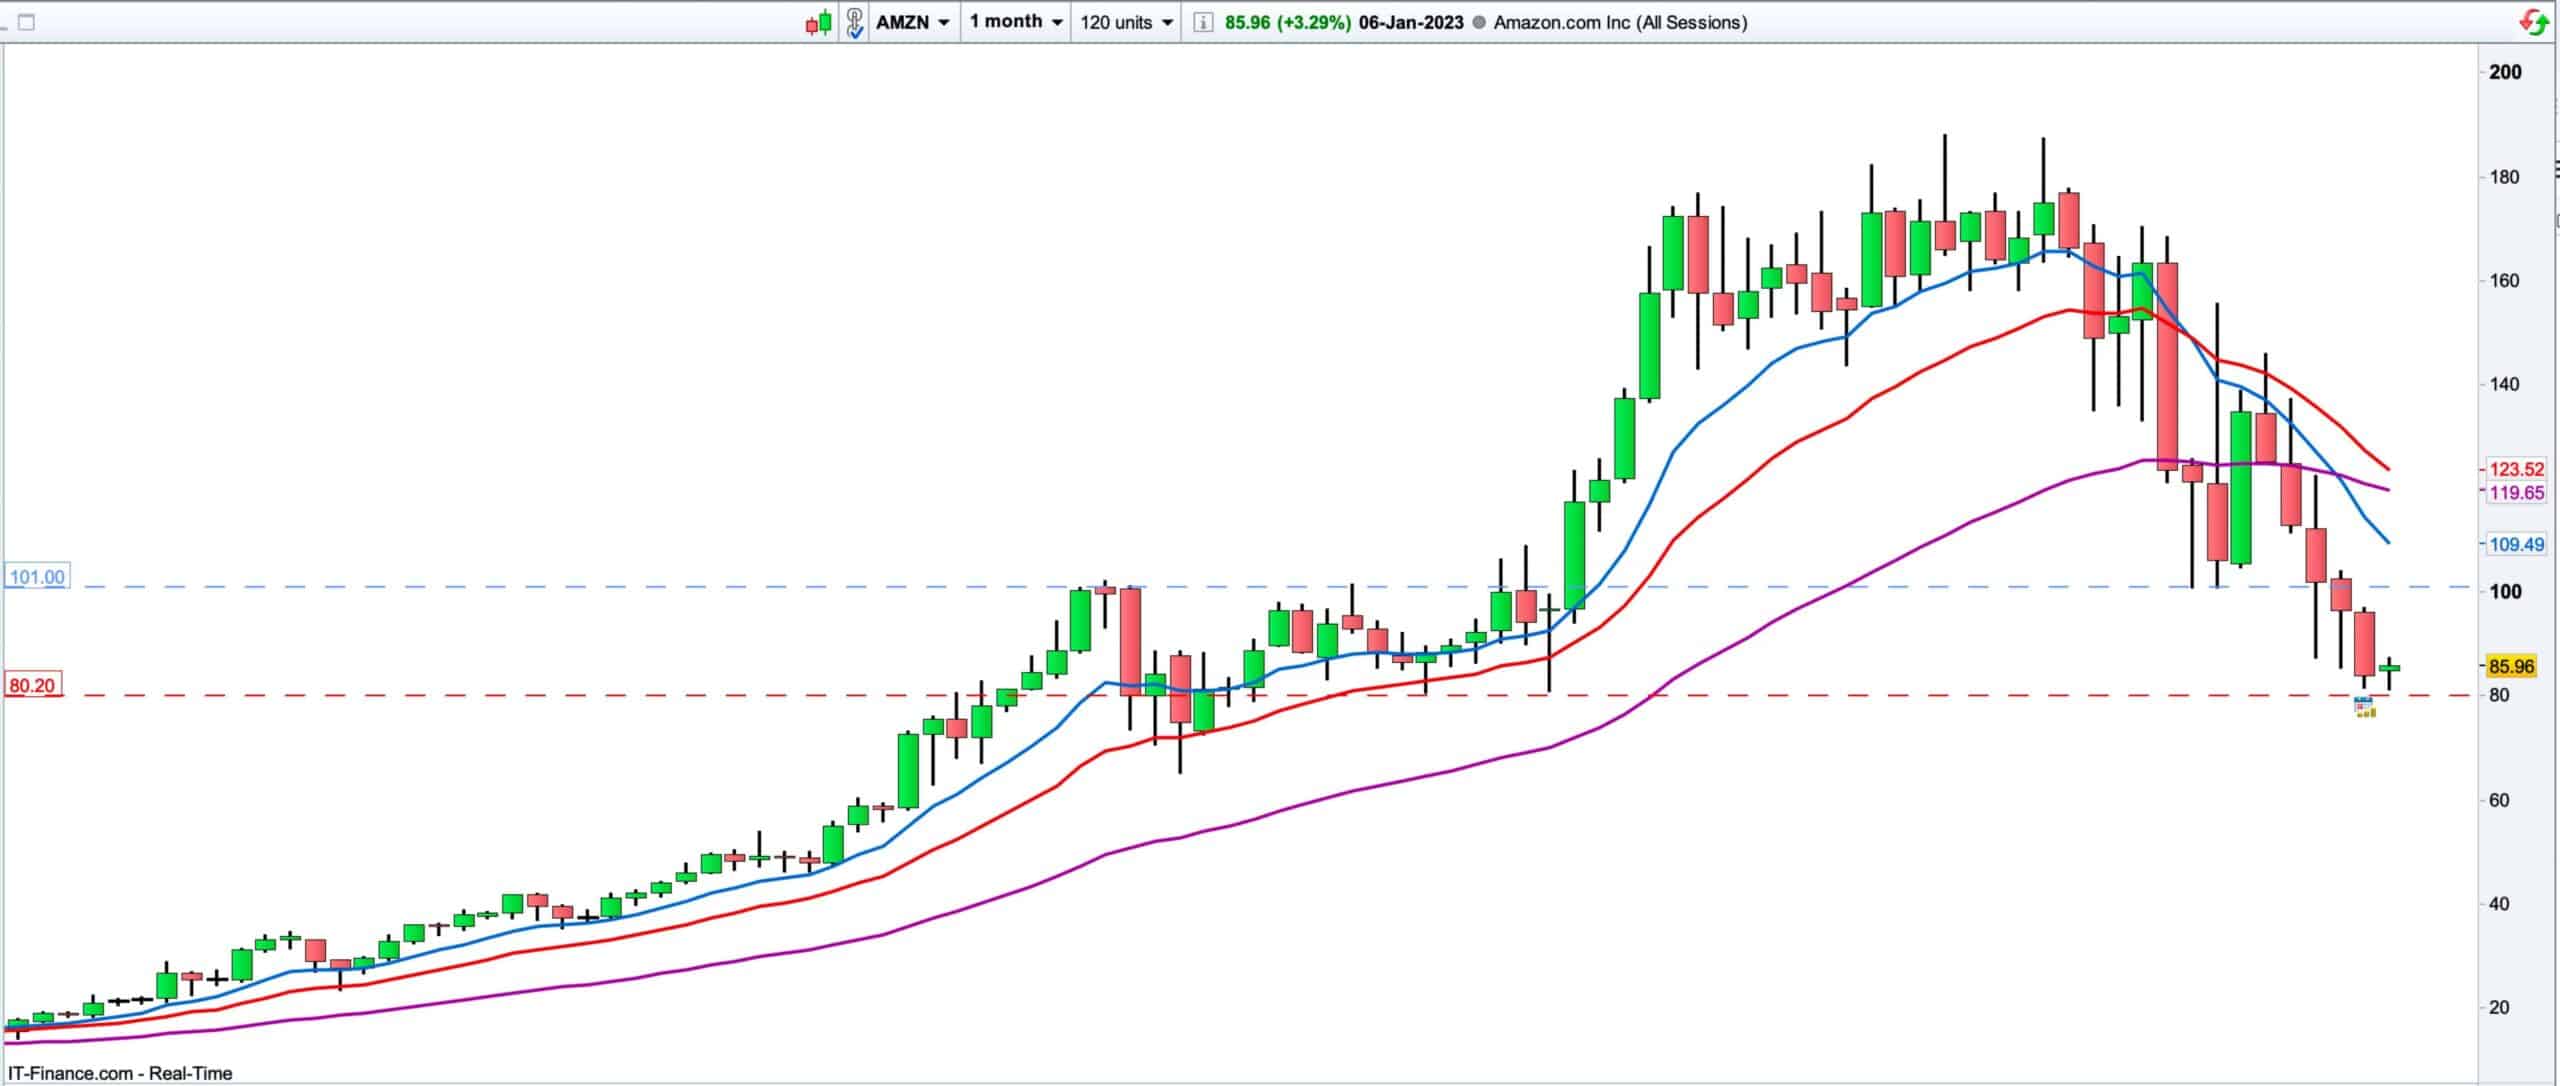2560x1086 pixels.
Task: Click the calendar event icon below candles
Action: coord(2365,709)
